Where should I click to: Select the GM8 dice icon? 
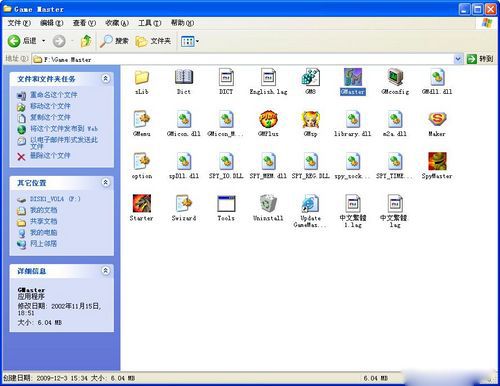[311, 77]
